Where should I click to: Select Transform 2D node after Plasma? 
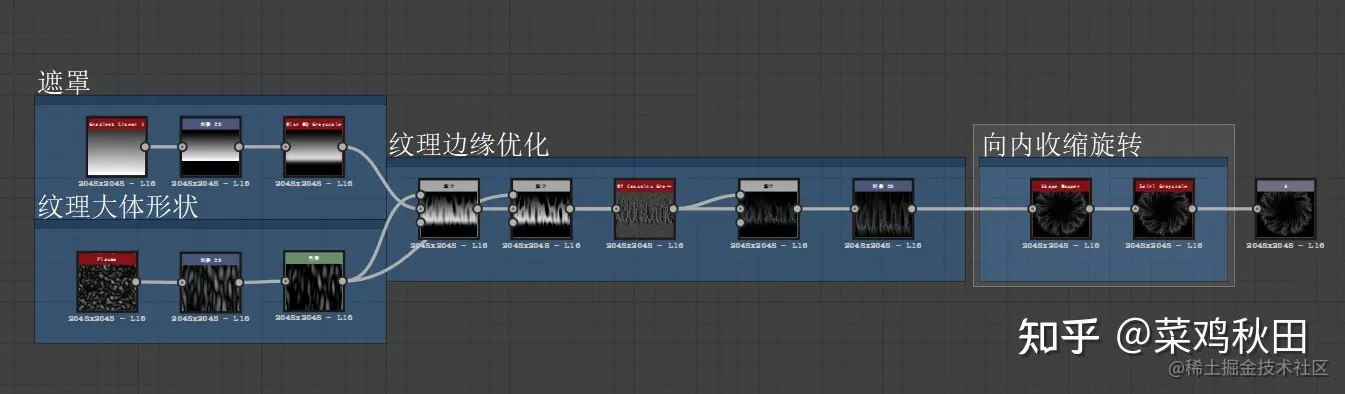click(211, 281)
